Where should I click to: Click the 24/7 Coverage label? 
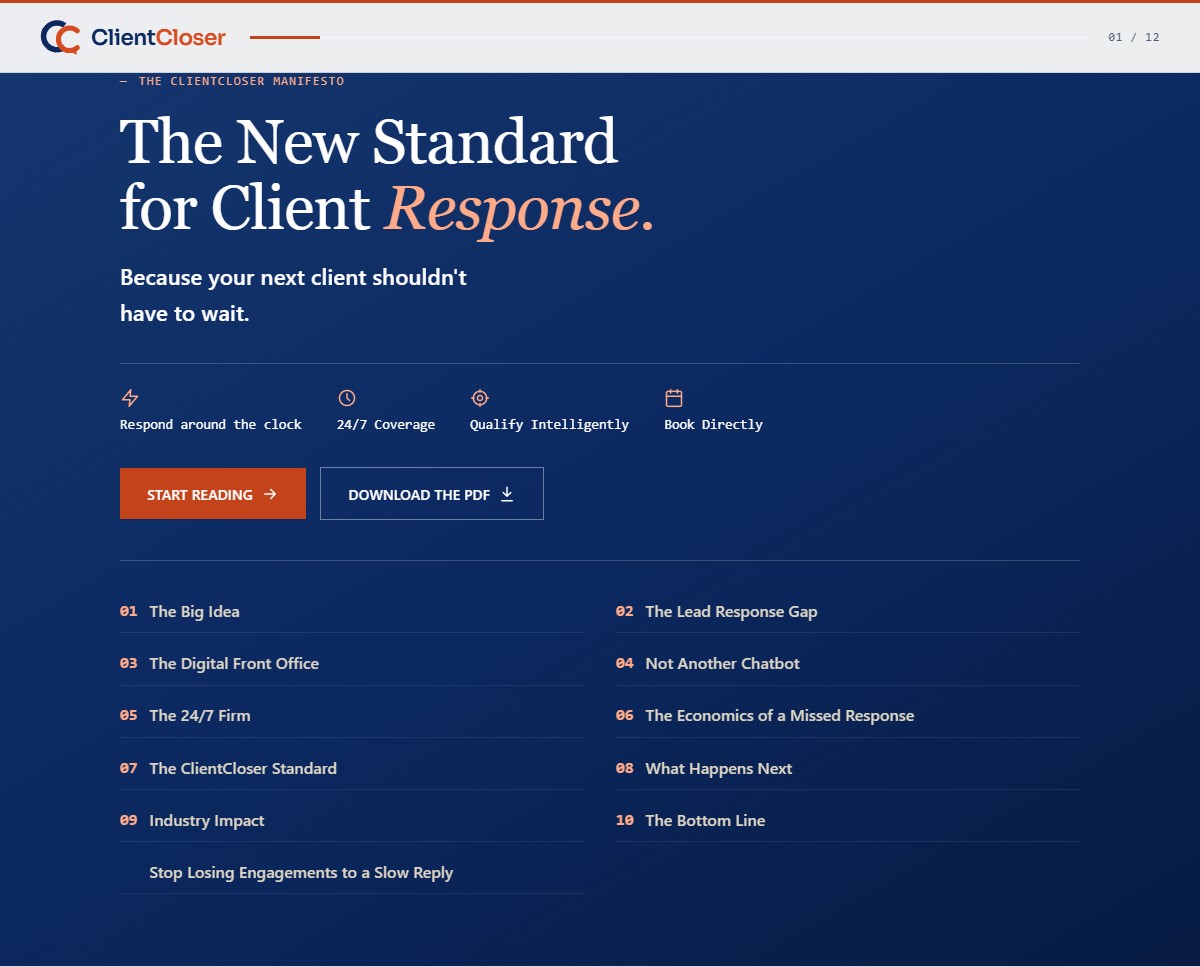386,424
